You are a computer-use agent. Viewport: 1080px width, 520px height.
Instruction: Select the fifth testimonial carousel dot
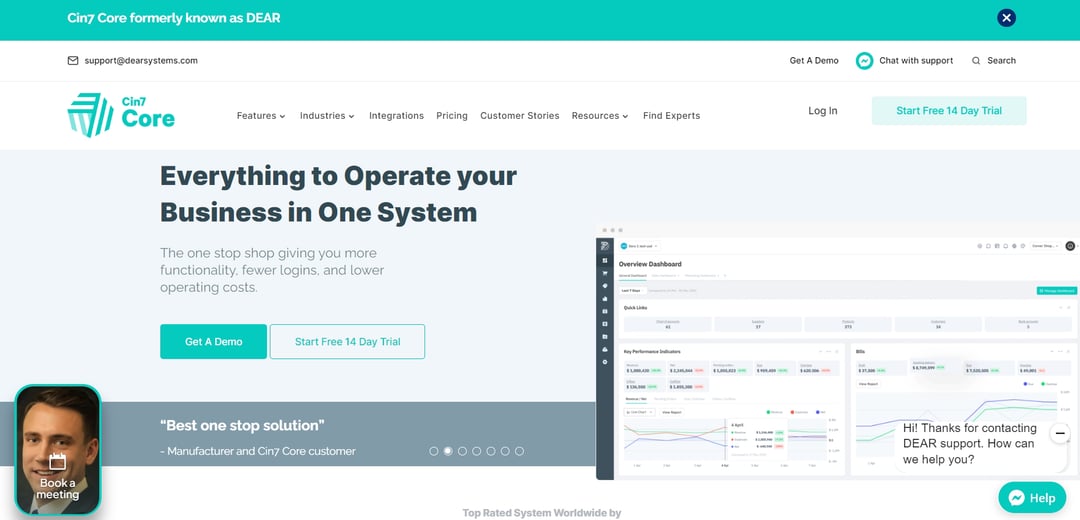491,451
